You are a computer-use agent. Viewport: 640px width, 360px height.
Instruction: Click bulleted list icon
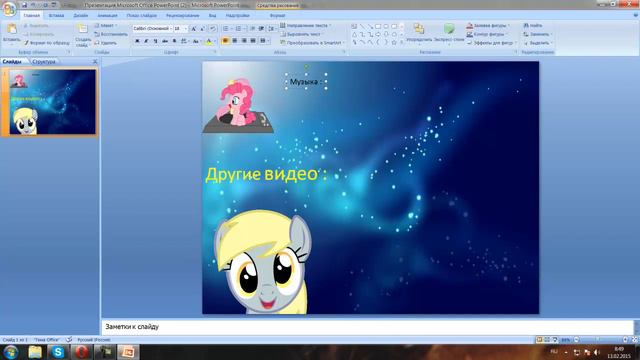point(226,29)
